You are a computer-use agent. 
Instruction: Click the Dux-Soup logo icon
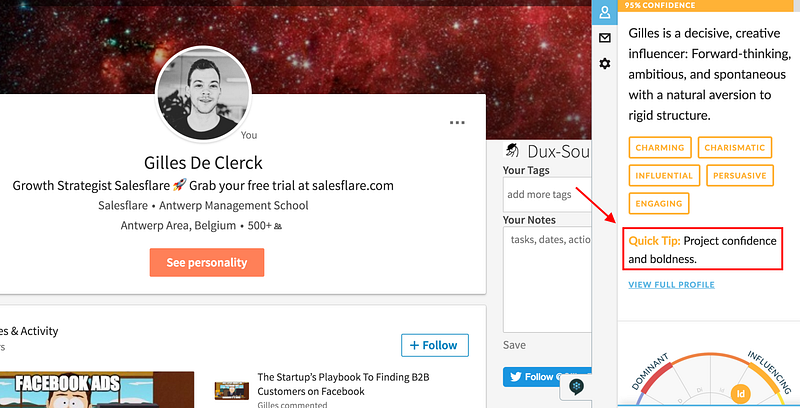click(x=512, y=150)
